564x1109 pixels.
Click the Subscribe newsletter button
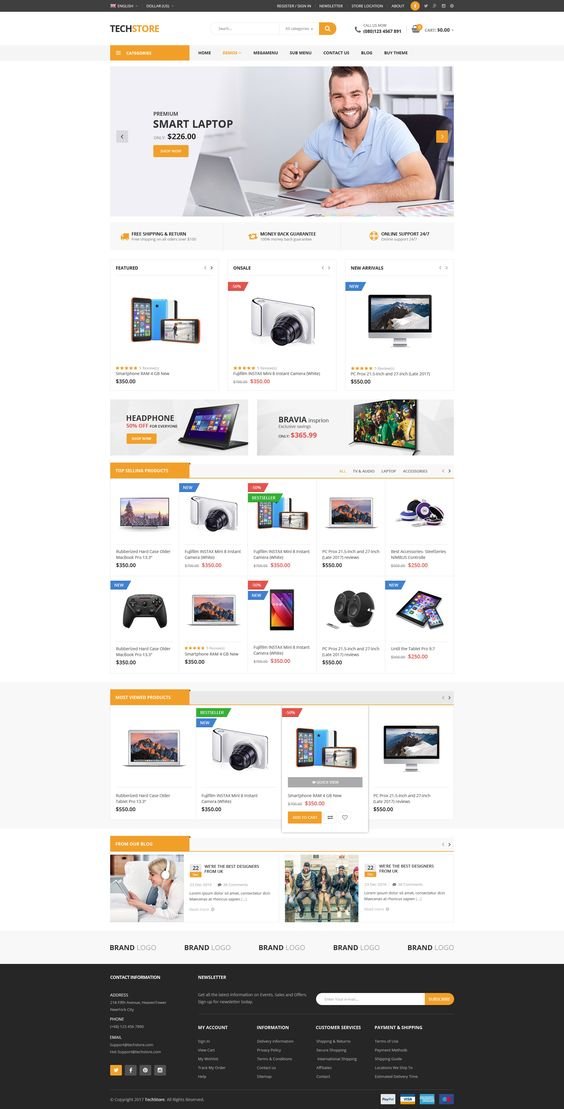click(x=439, y=999)
